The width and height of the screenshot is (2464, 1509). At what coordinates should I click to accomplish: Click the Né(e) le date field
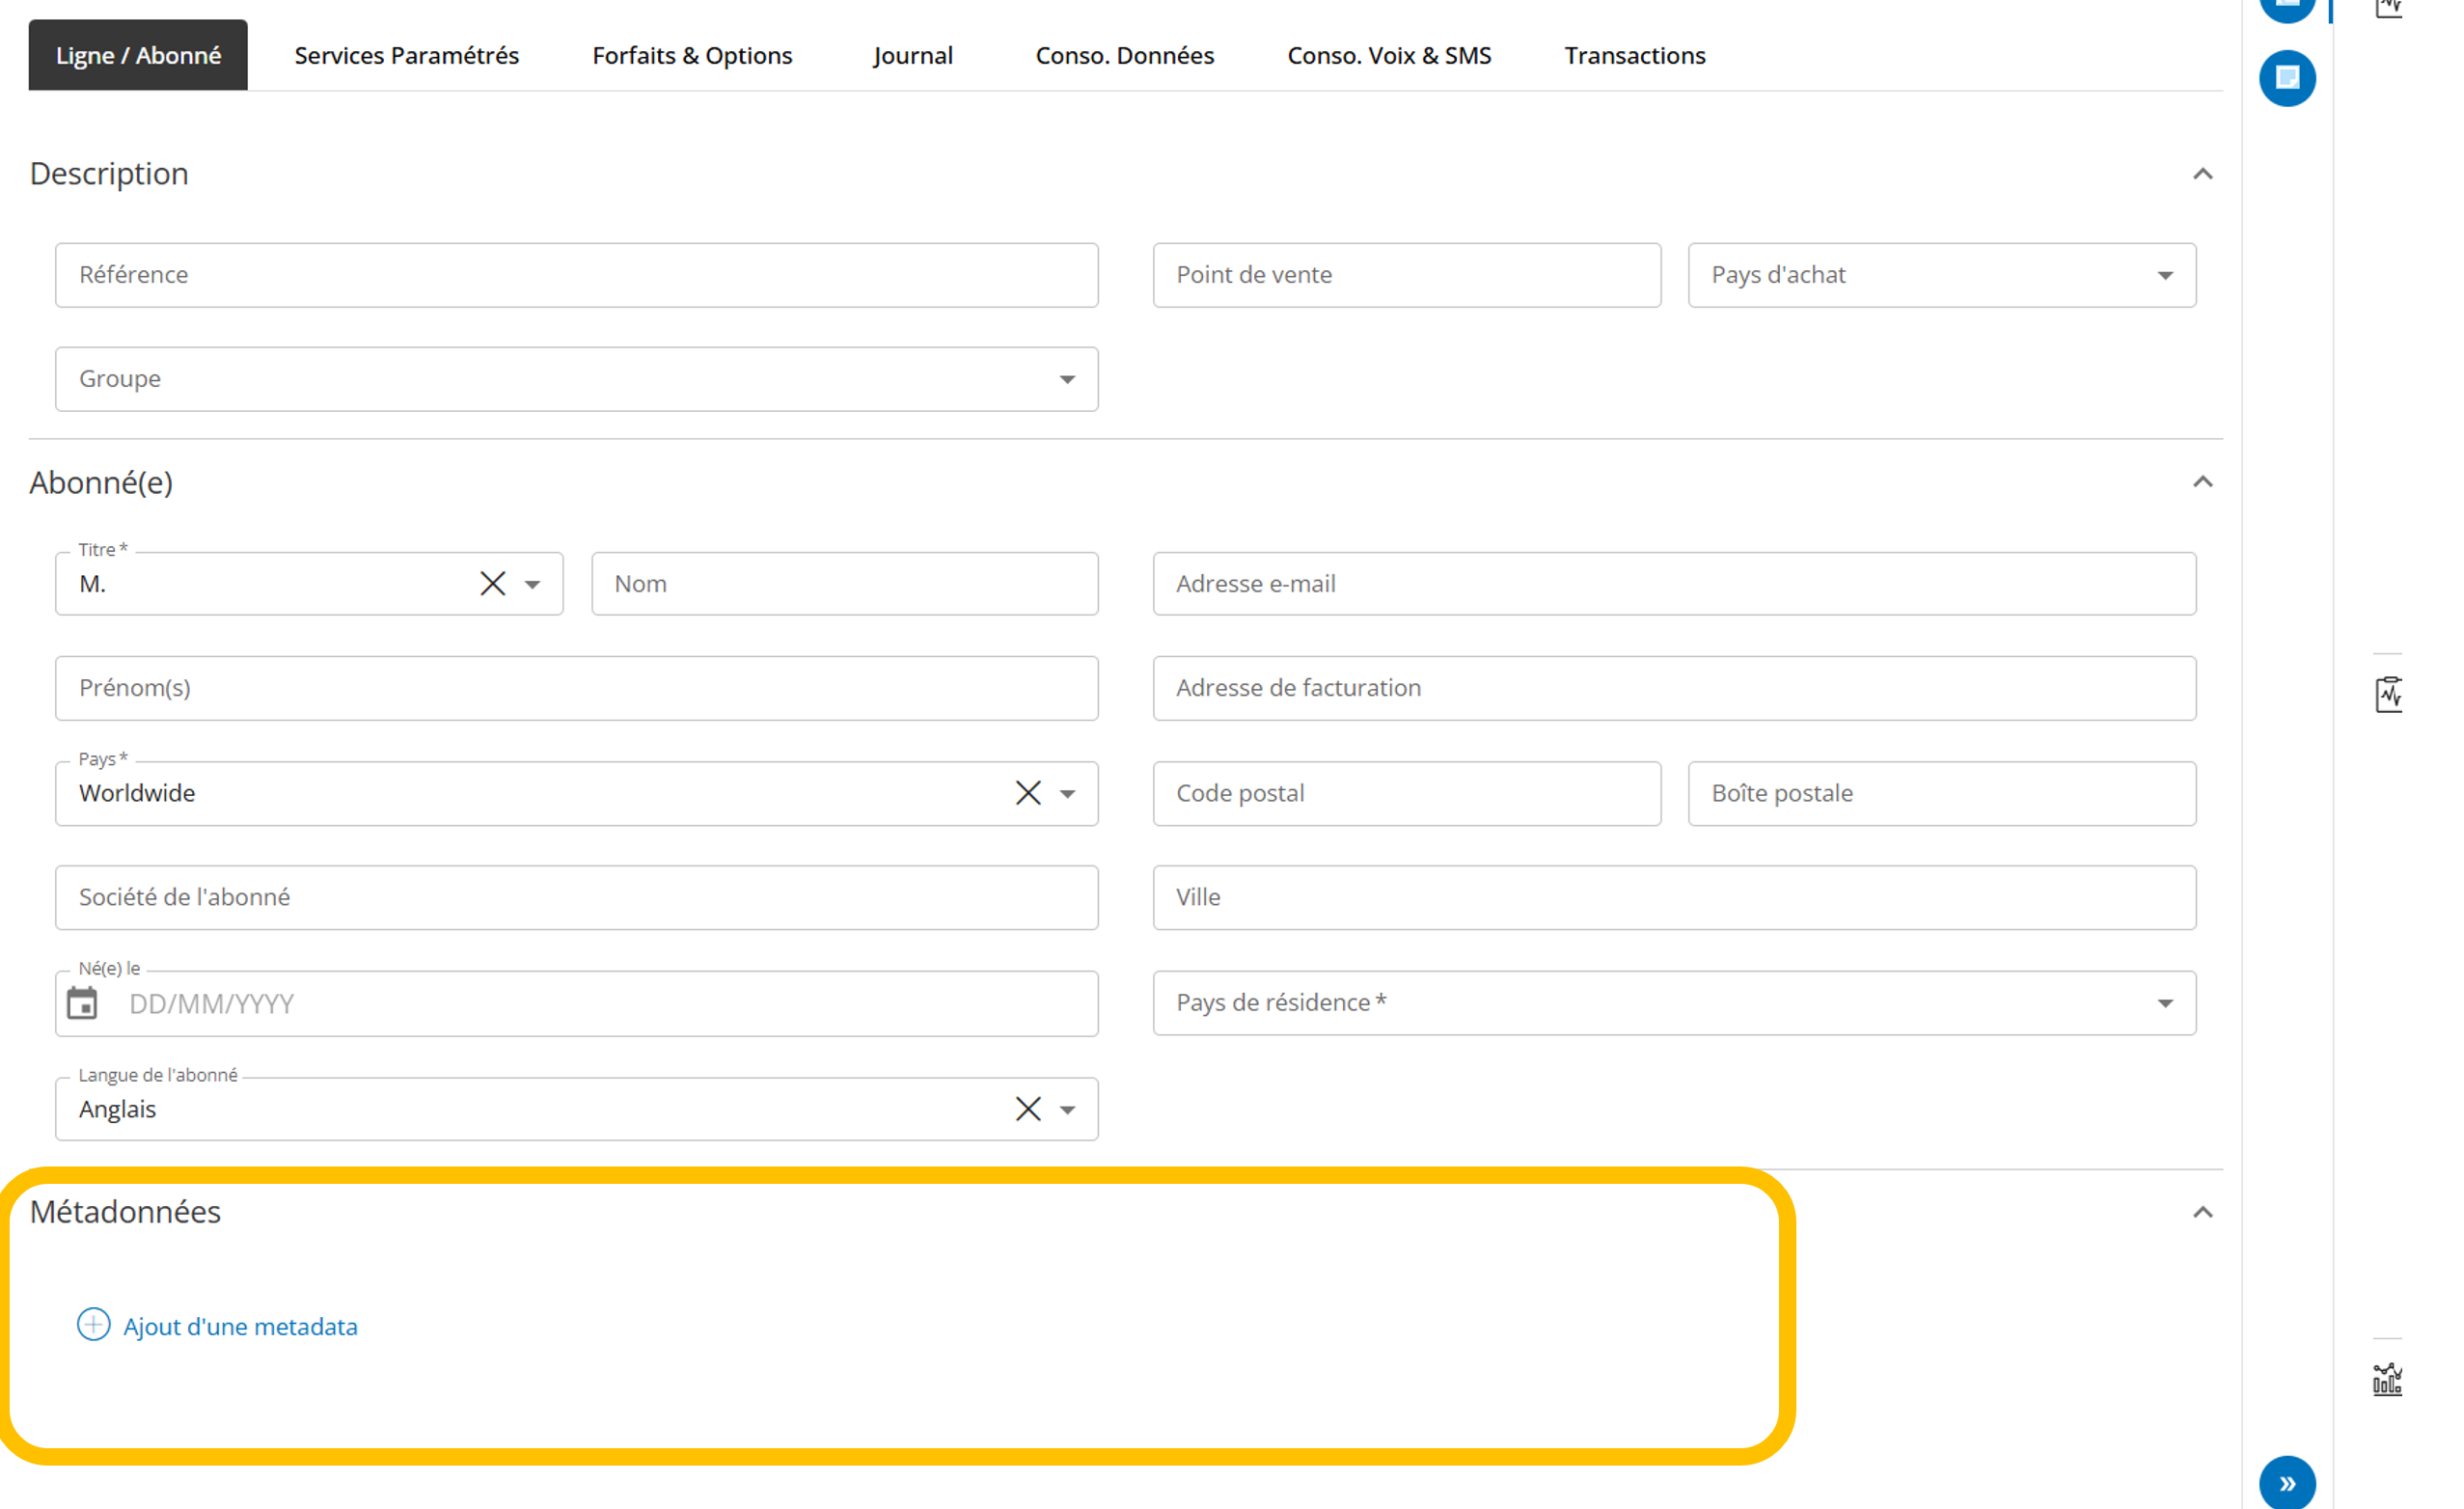tap(577, 1003)
